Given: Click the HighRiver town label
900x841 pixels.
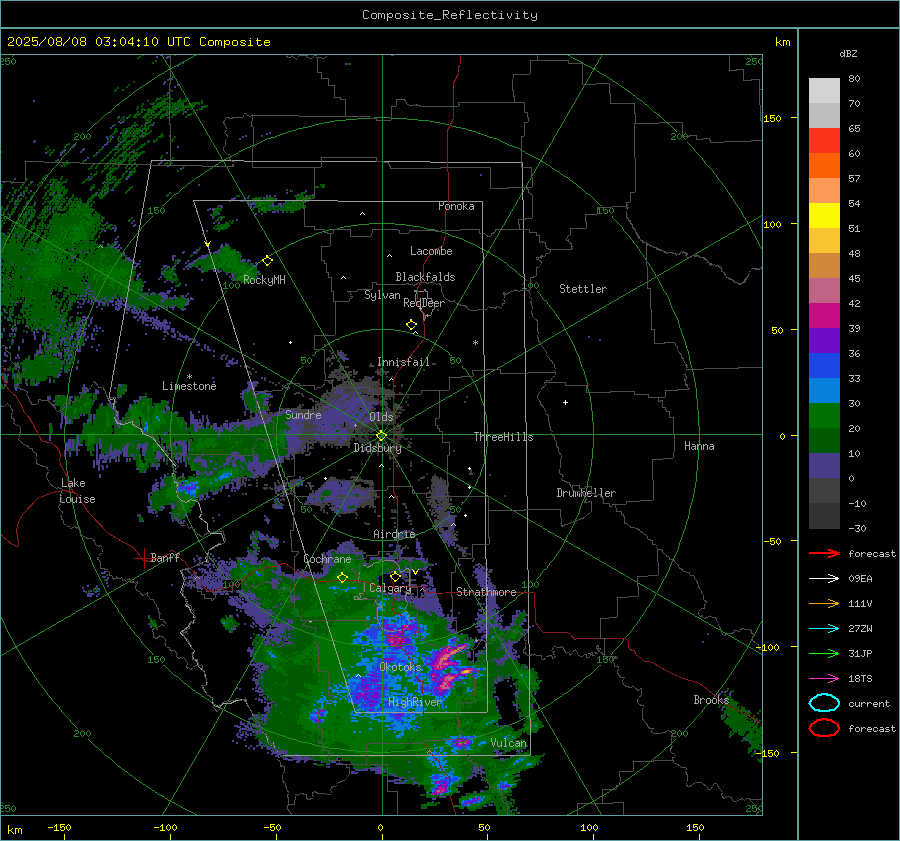Looking at the screenshot, I should click(x=416, y=702).
